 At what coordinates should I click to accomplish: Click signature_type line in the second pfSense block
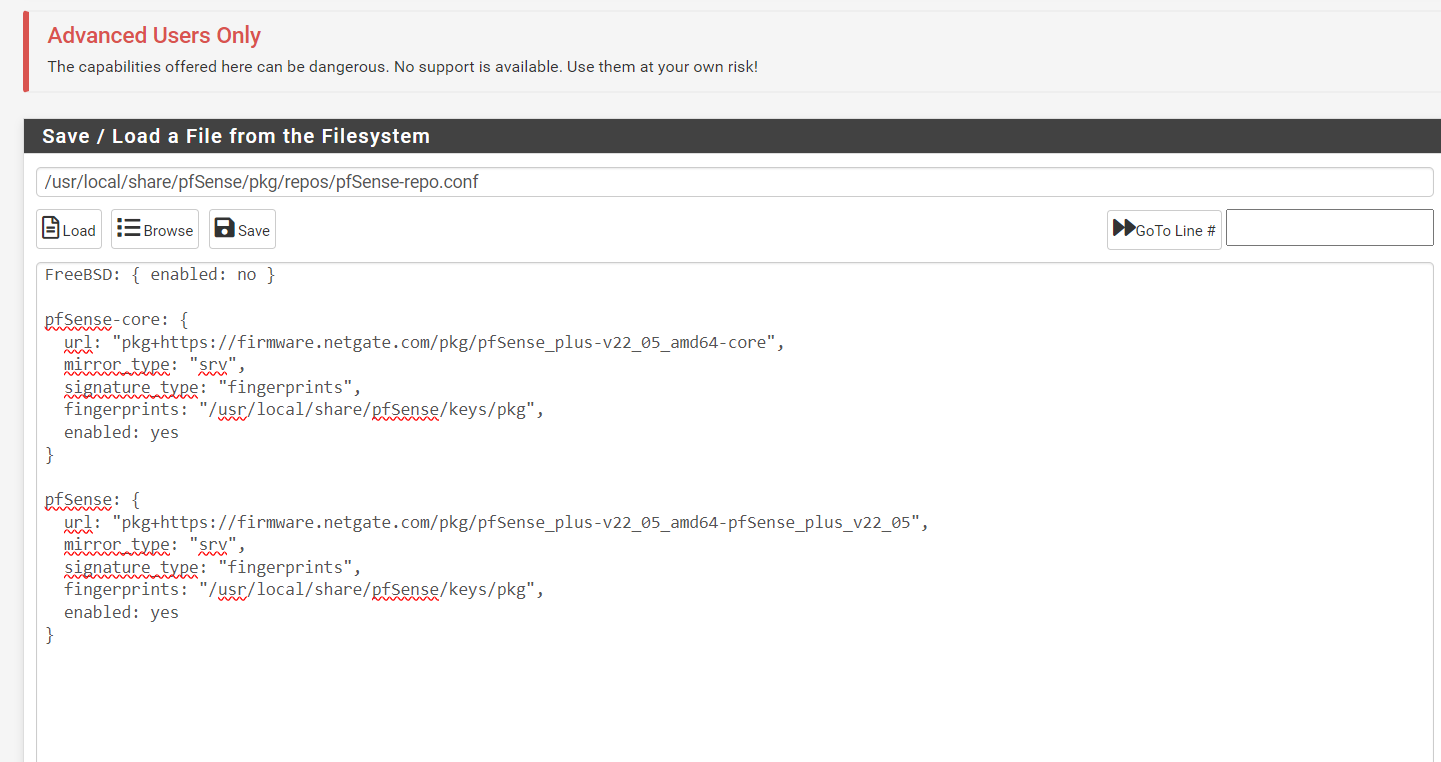tap(212, 567)
